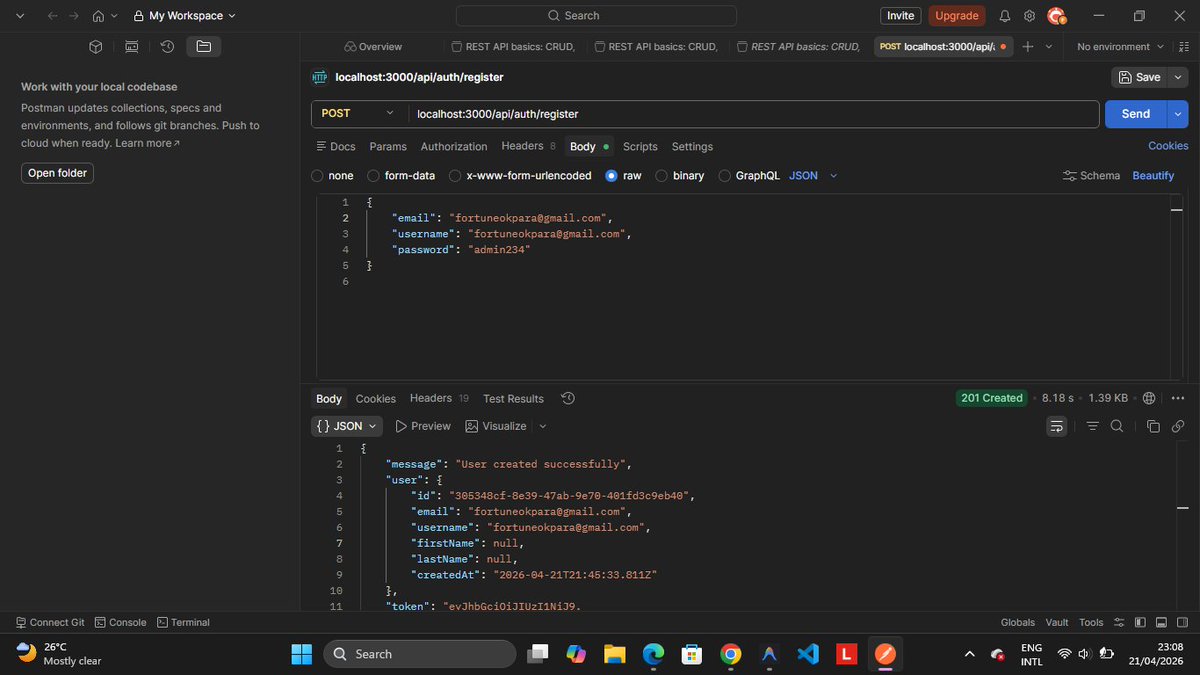Open response more options ellipsis
Screen dimensions: 1200x675
(1177, 398)
